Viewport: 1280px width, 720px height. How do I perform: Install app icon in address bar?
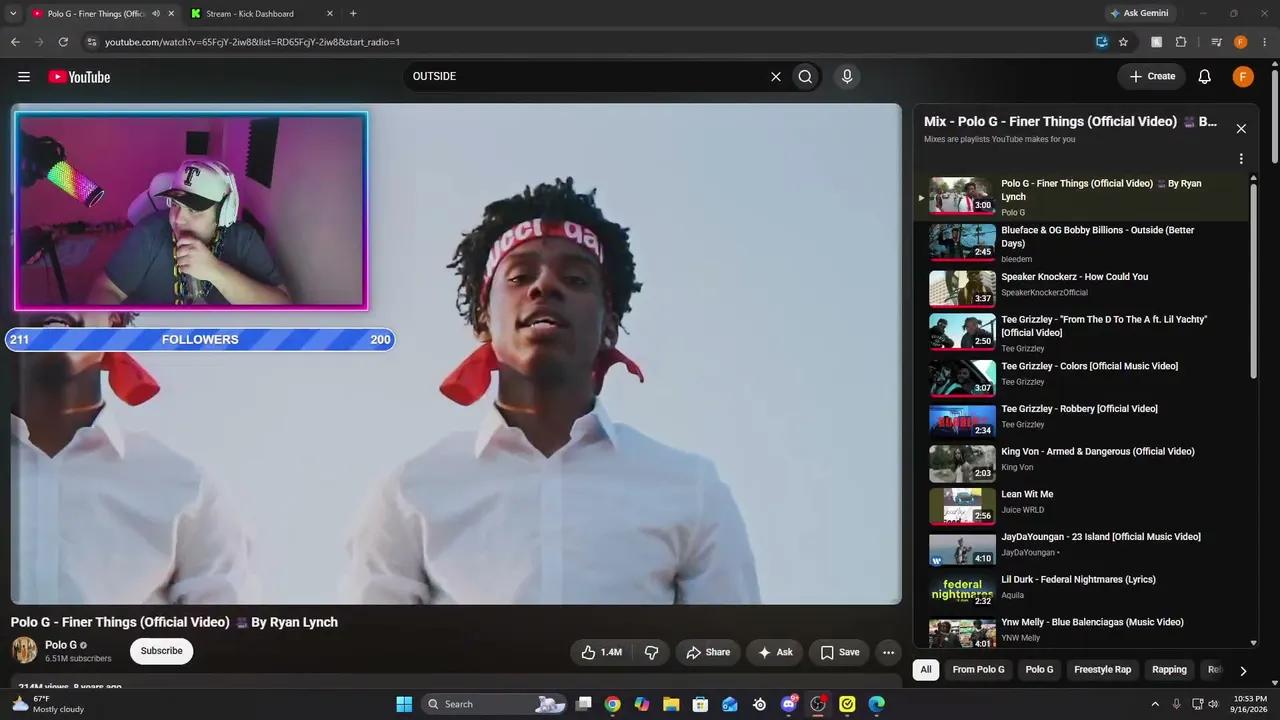click(x=1101, y=42)
